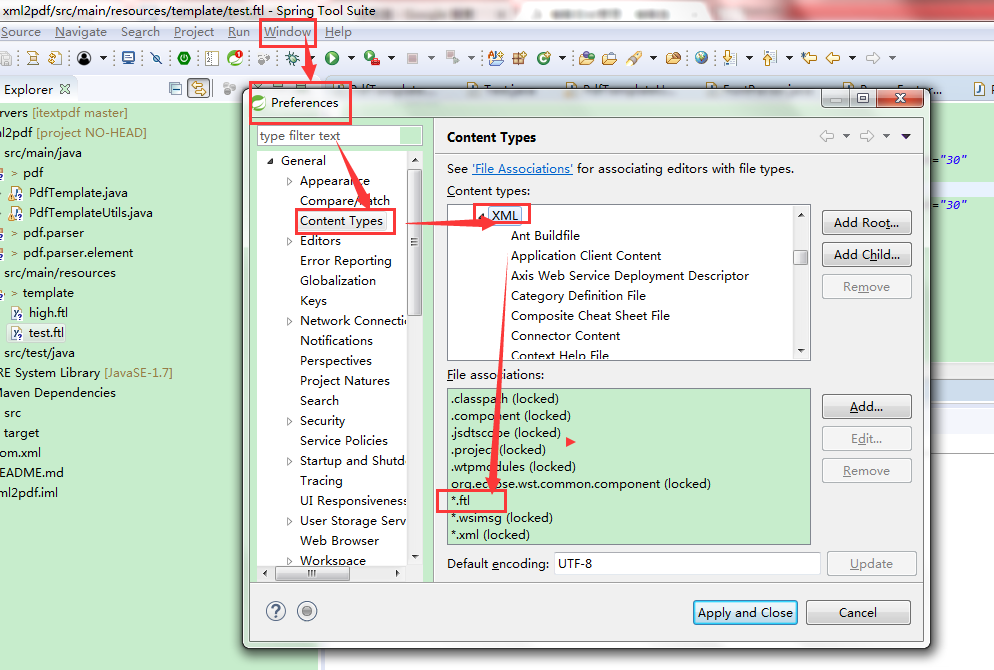Click the Debug bug icon in toolbar
Screen dimensions: 994x670
pyautogui.click(x=292, y=58)
